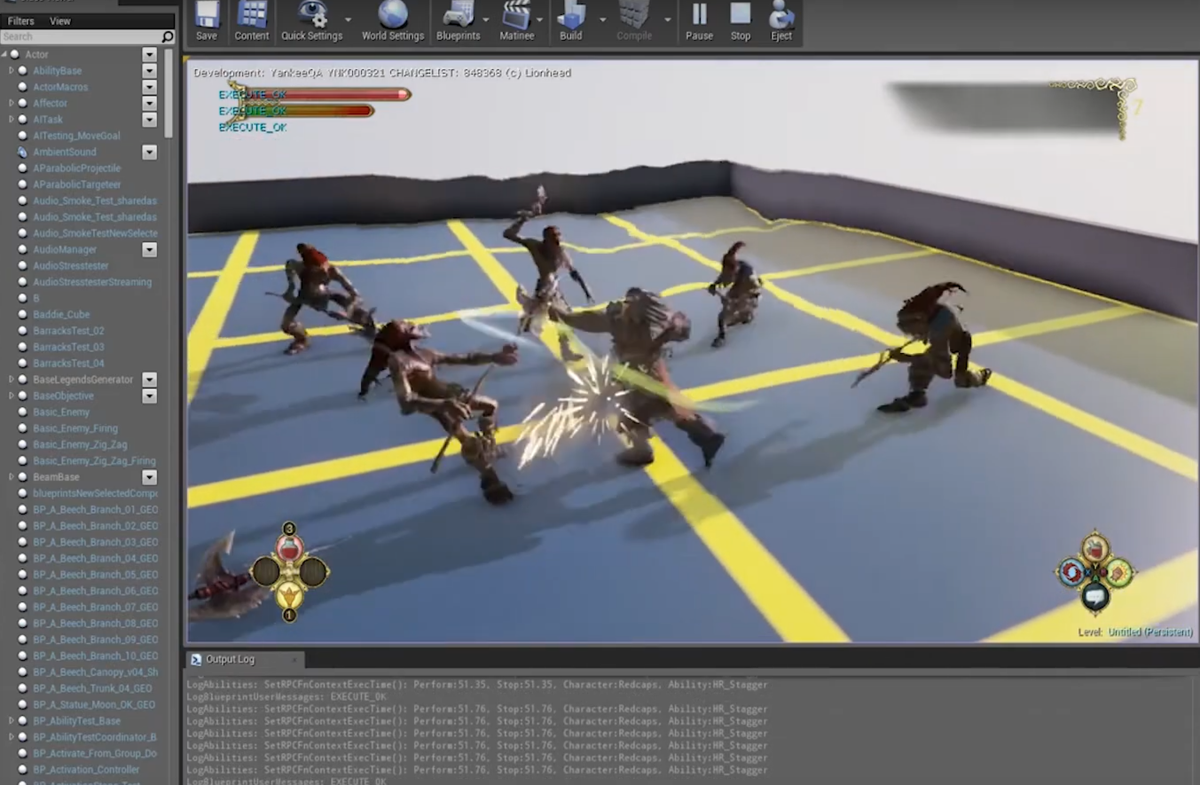This screenshot has width=1200, height=785.
Task: Expand the BaseLegendsGenerator tree node
Action: click(11, 380)
